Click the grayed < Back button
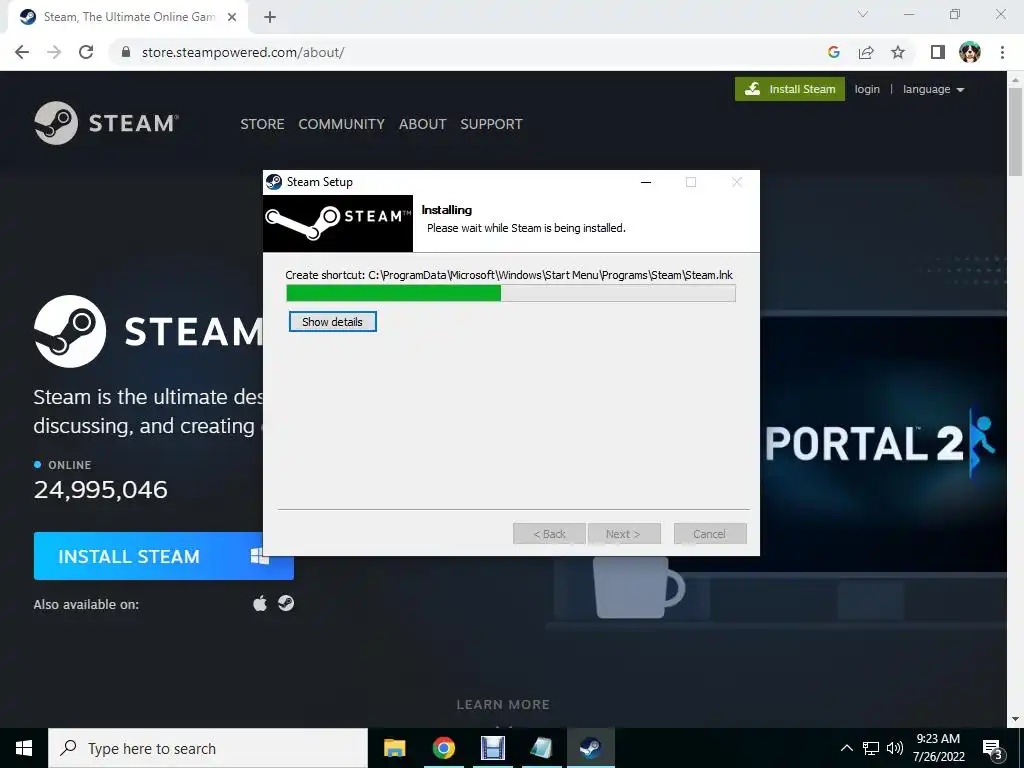This screenshot has width=1024, height=768. click(549, 534)
